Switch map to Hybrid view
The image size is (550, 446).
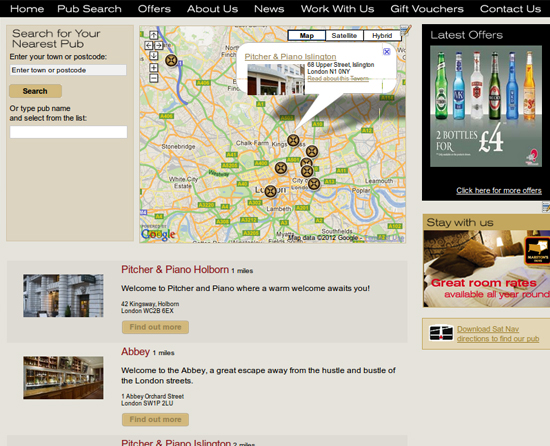tap(382, 35)
